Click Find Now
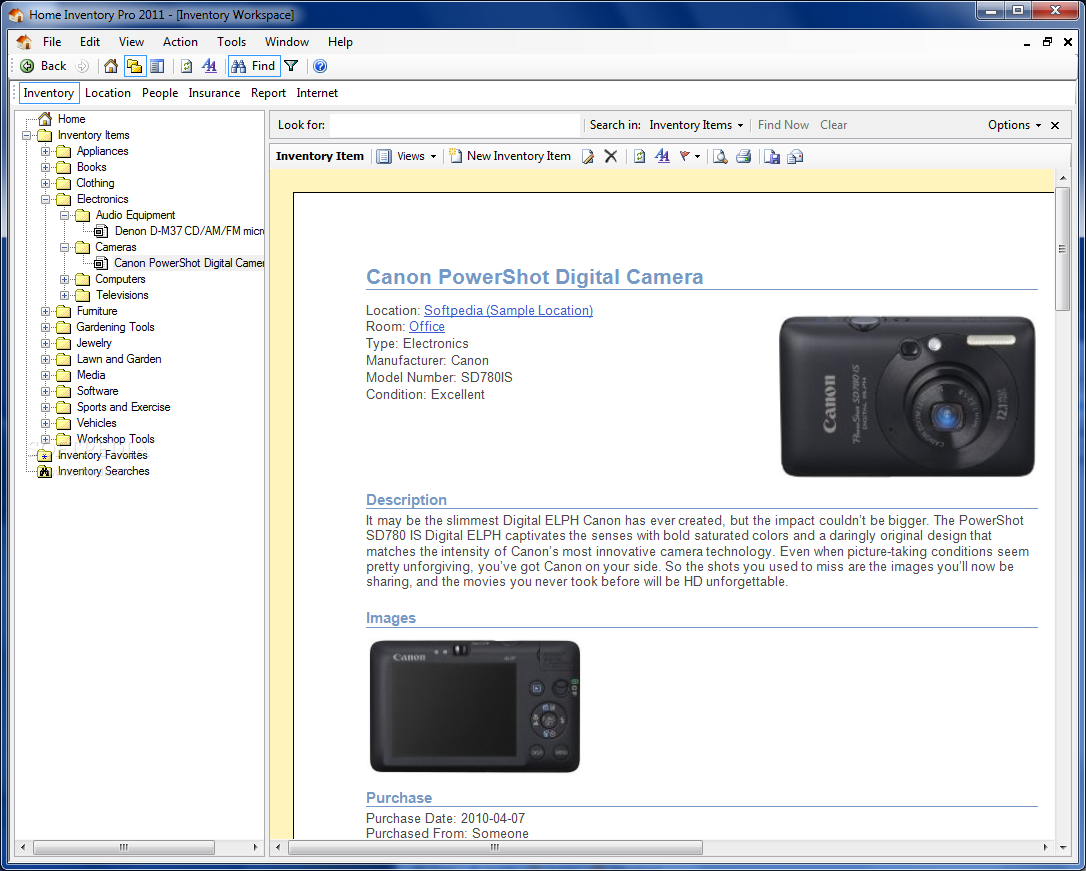1086x871 pixels. click(783, 125)
